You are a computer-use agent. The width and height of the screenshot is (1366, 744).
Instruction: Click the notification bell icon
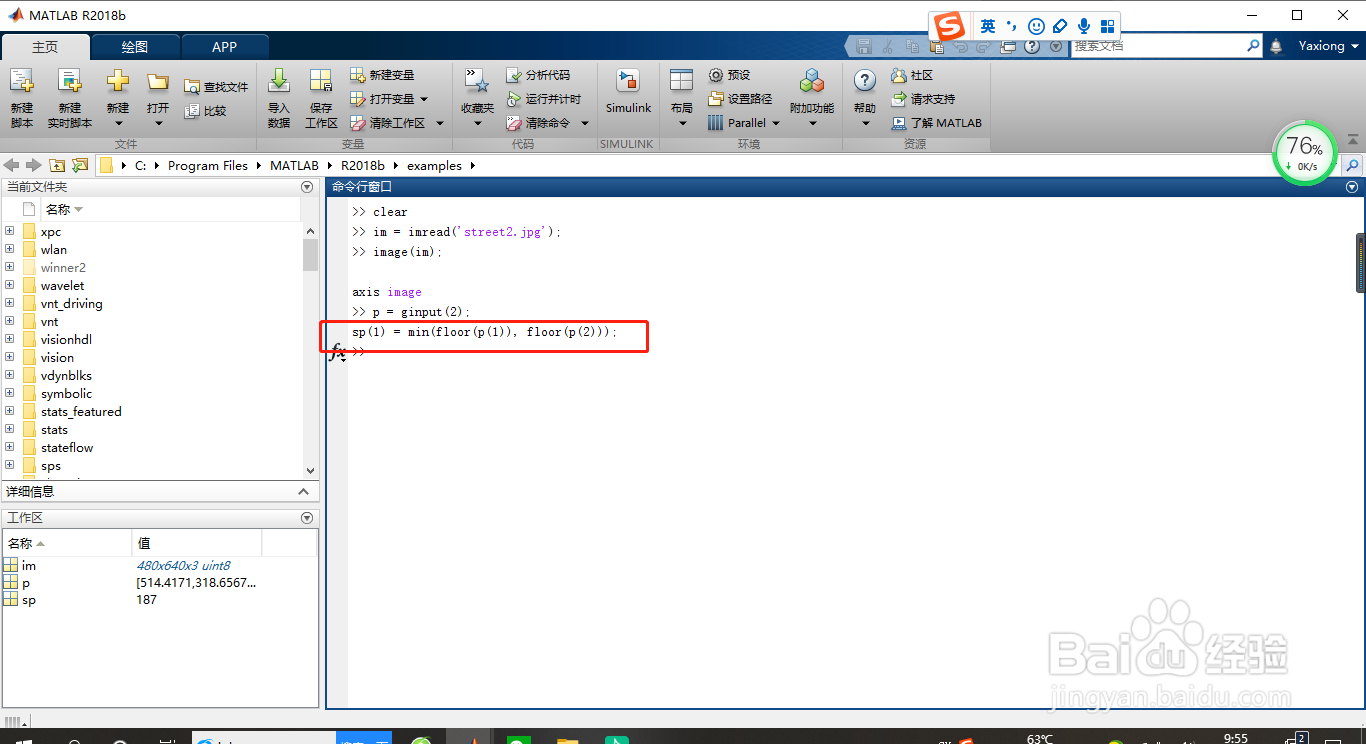pos(1276,46)
